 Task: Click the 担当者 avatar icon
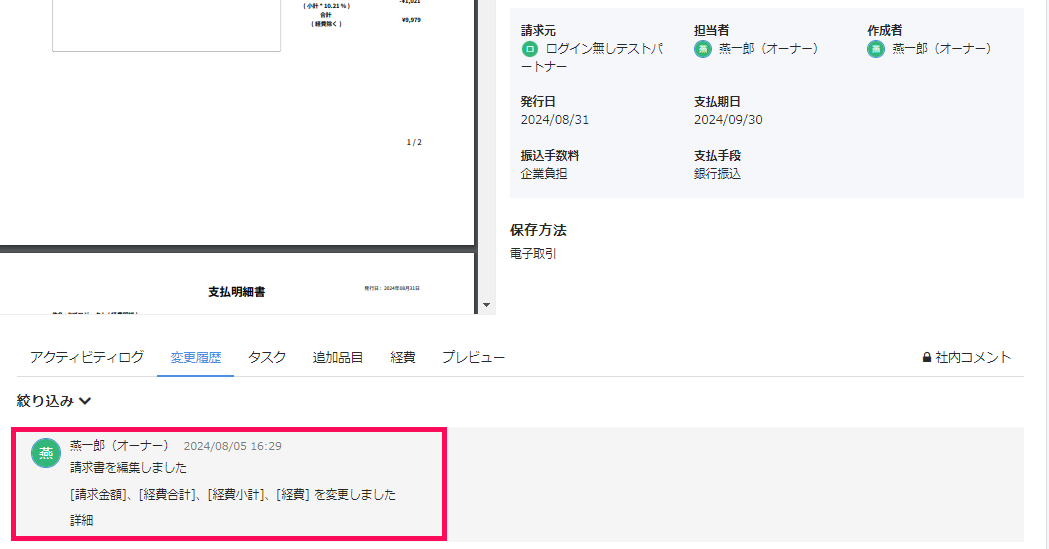pyautogui.click(x=702, y=49)
